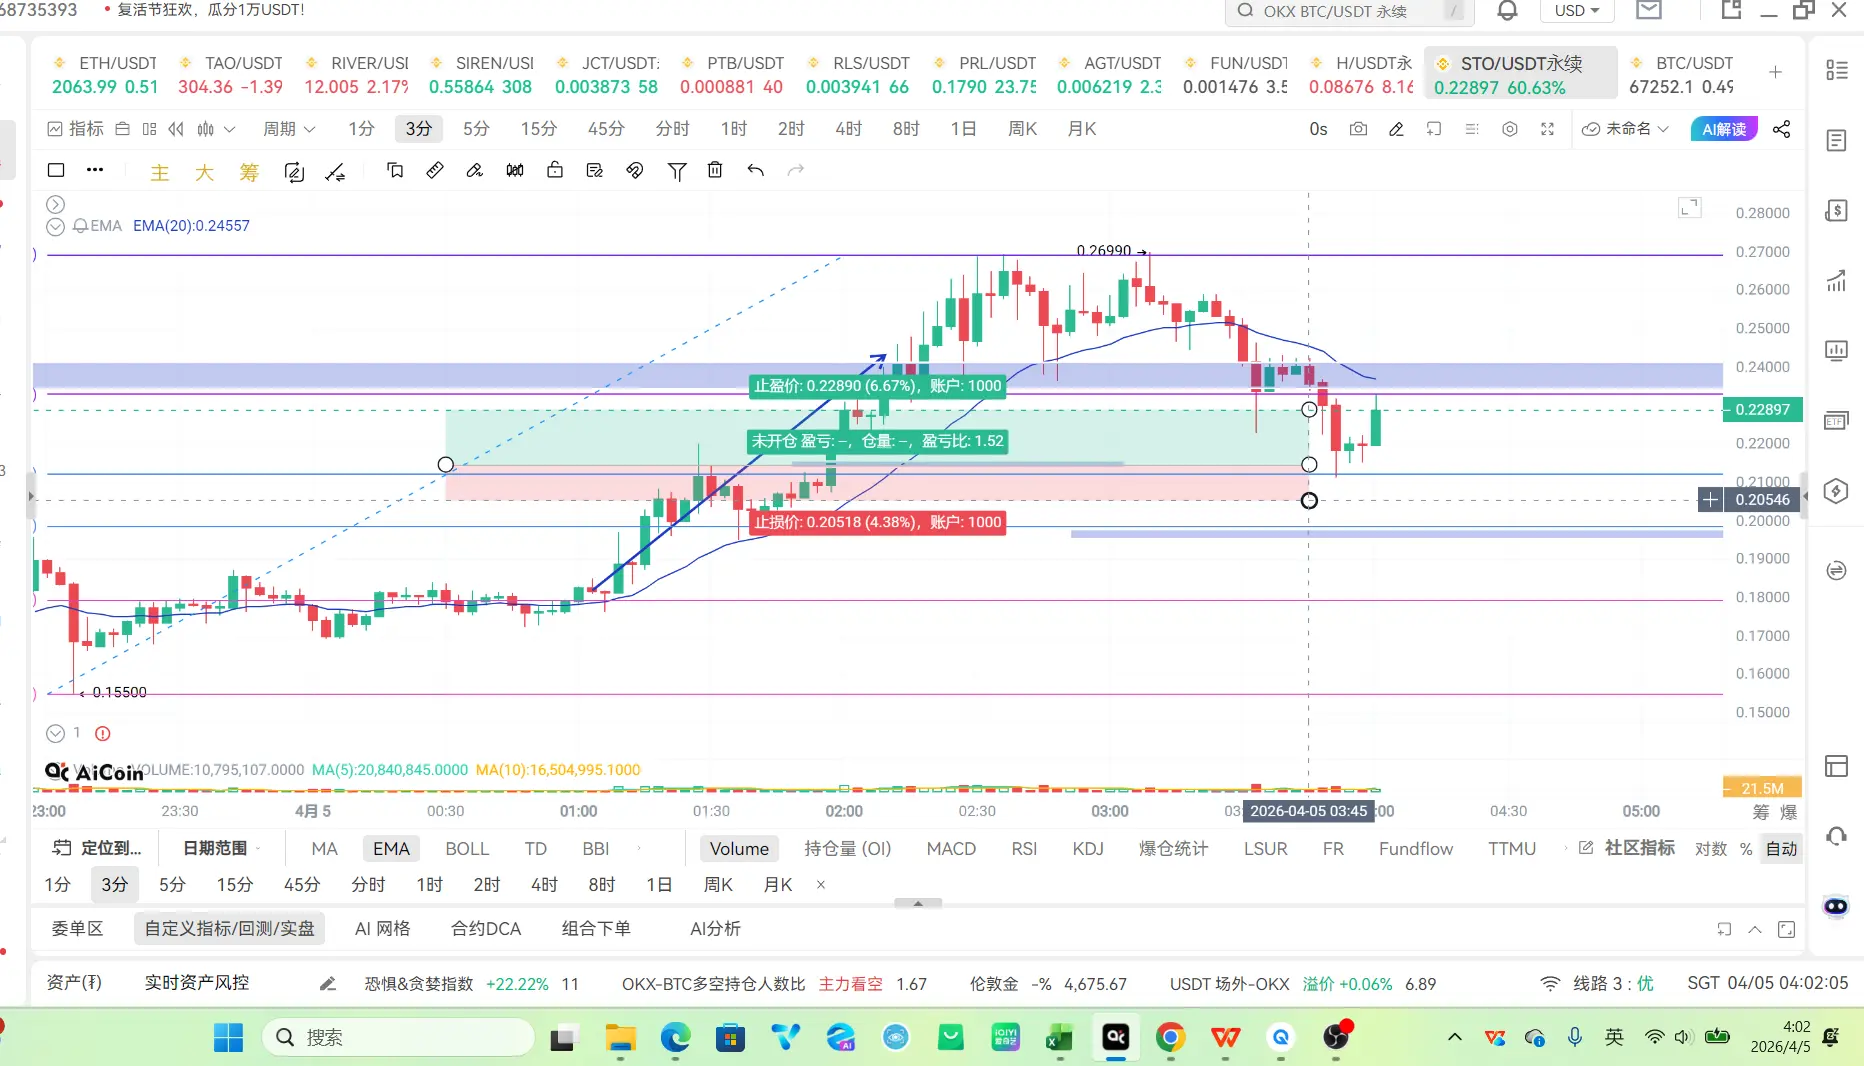Open the notification bell in the title bar
Viewport: 1864px width, 1066px height.
1507,11
